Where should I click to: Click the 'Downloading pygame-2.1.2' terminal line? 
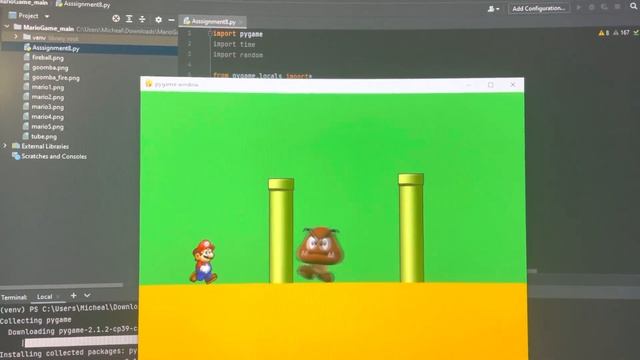point(73,331)
